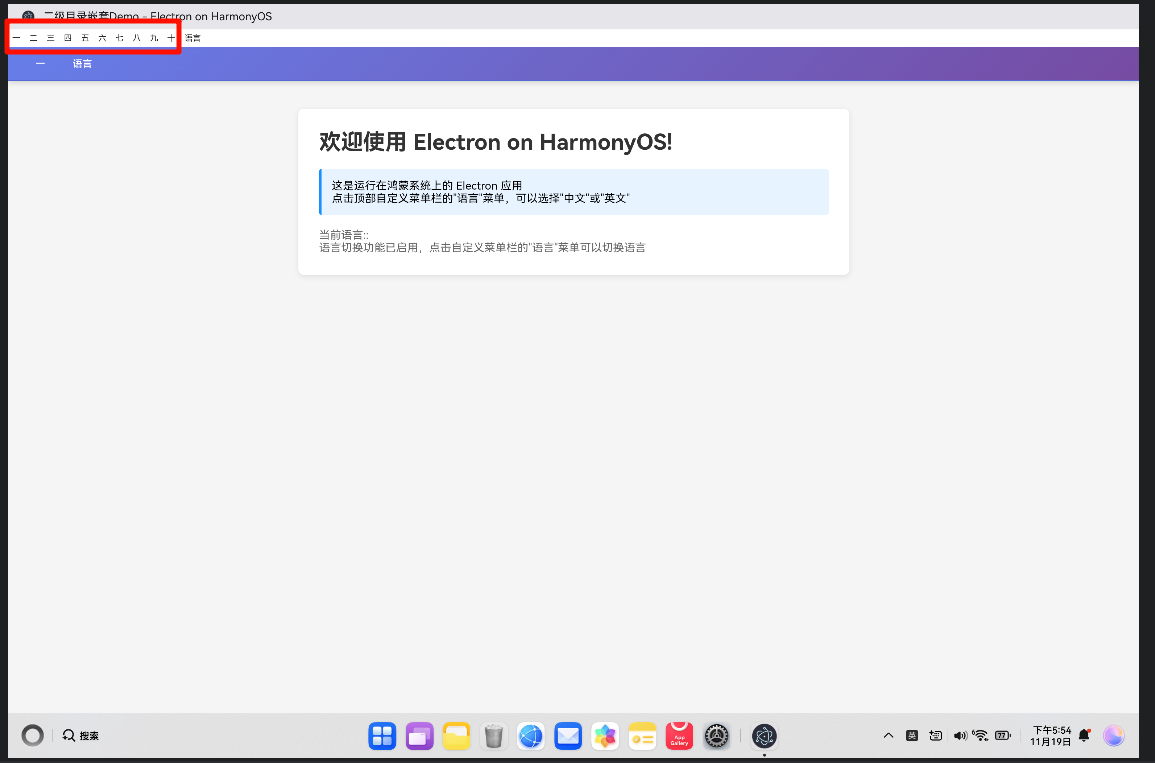
Task: Open the notification bell icon
Action: coord(1084,735)
